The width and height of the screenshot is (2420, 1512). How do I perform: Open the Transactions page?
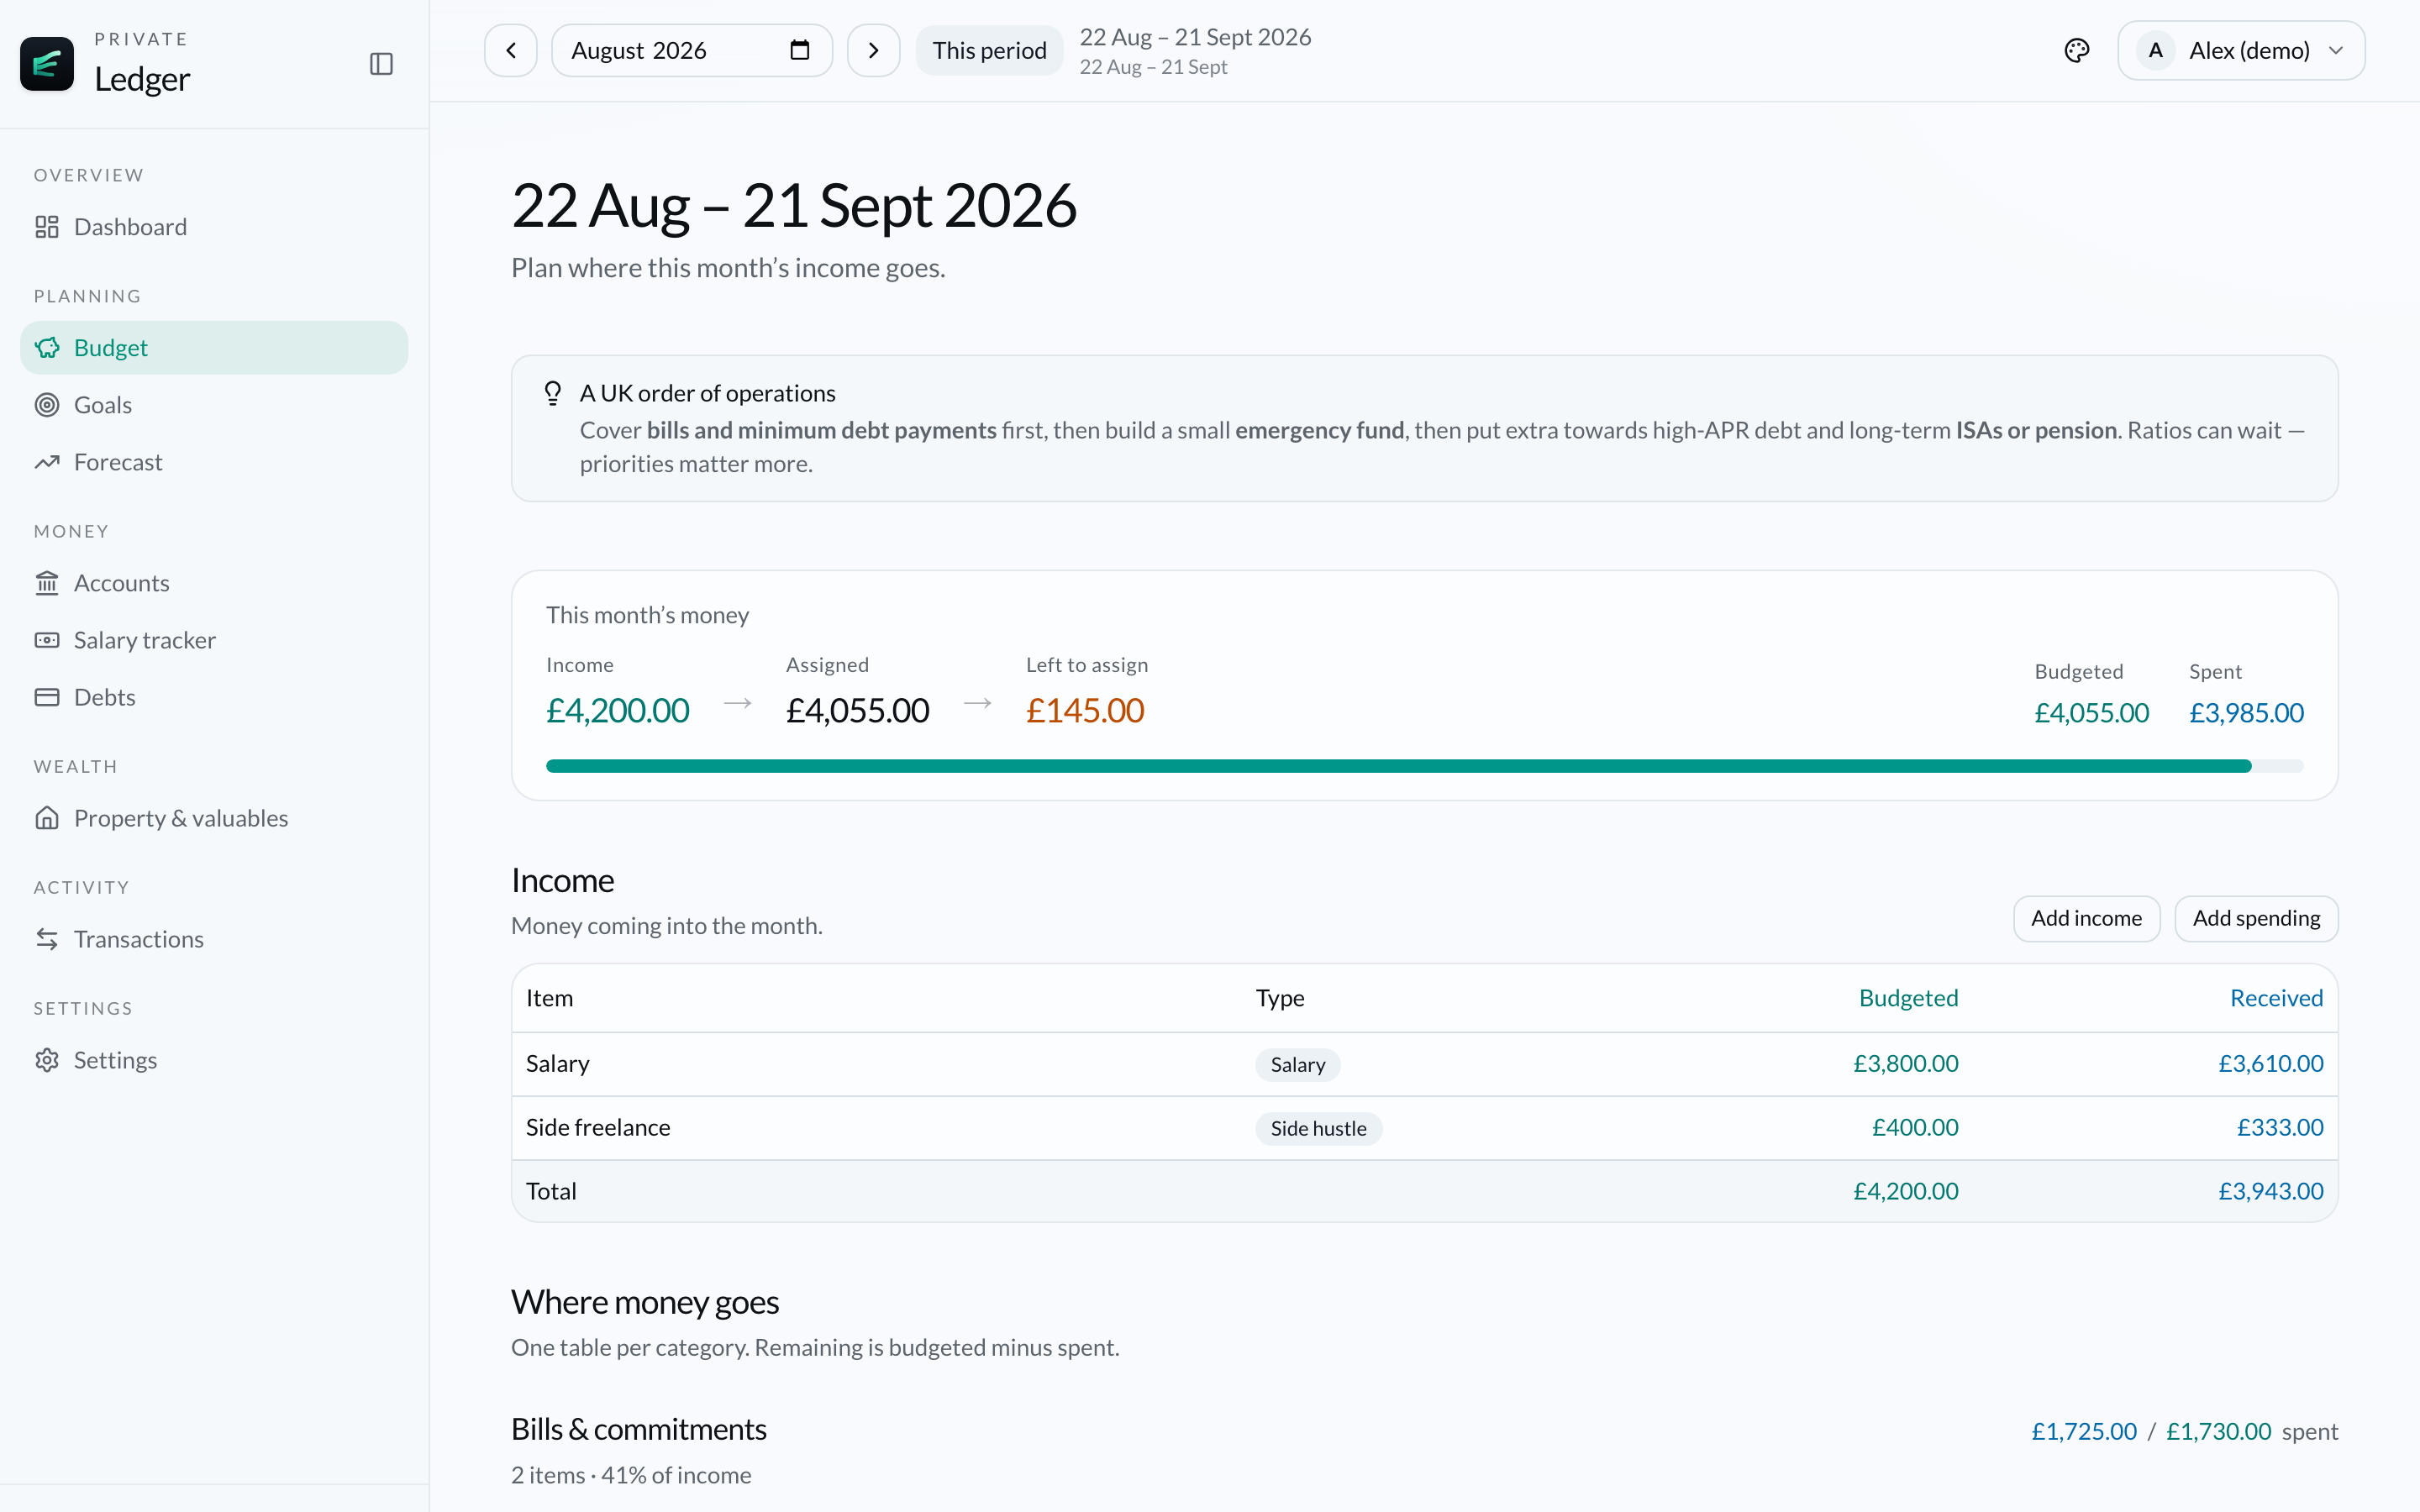(x=214, y=939)
